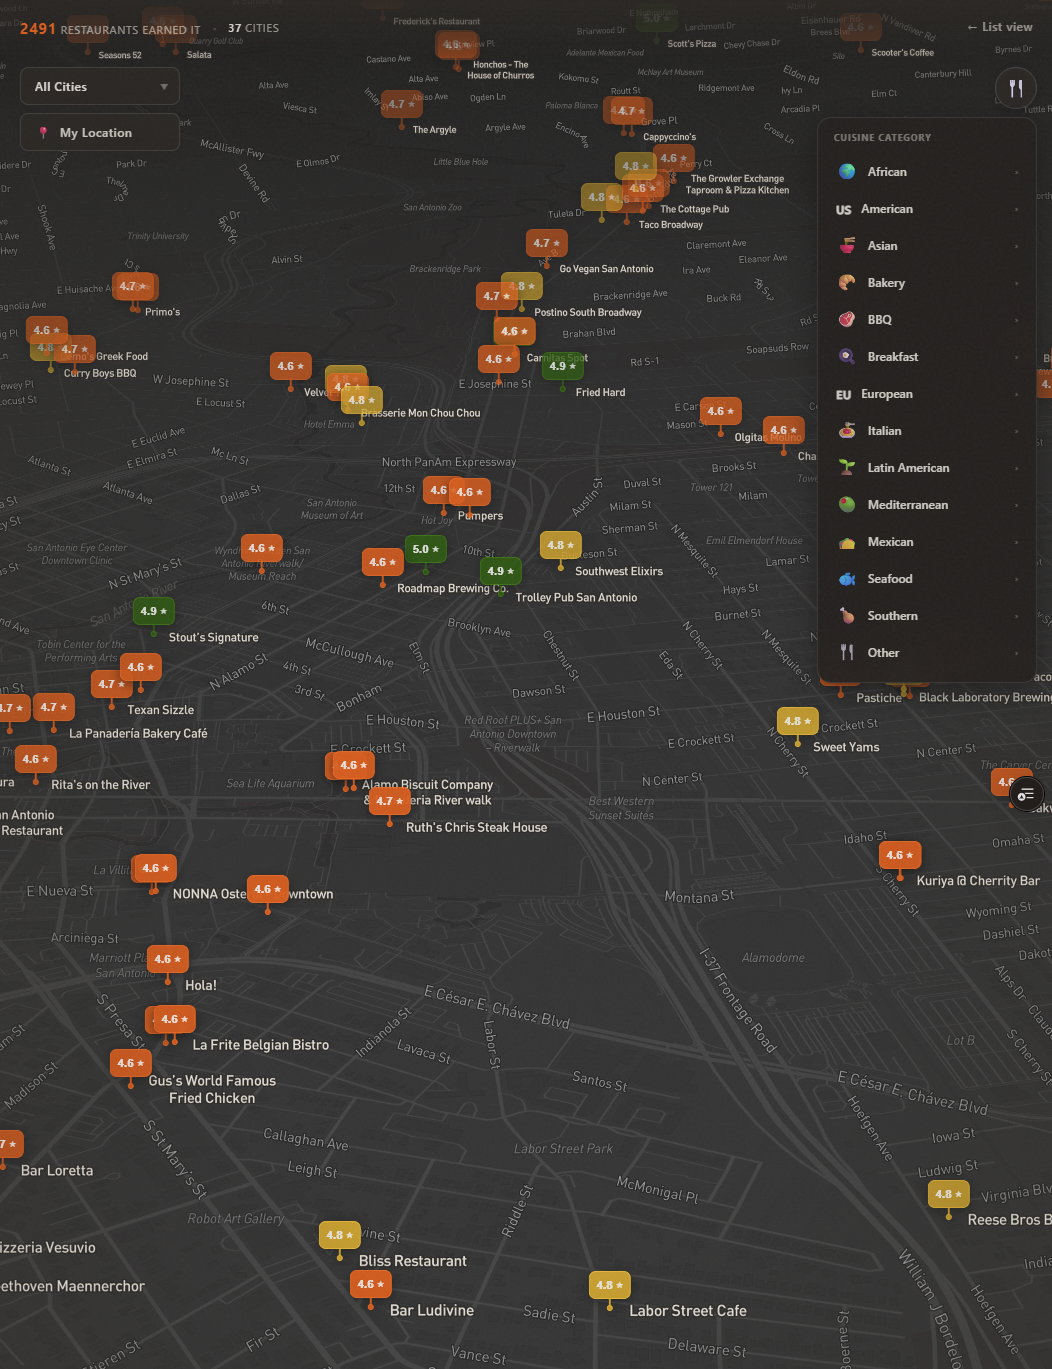Click the Postino South Broadway label
This screenshot has height=1369, width=1052.
(588, 312)
